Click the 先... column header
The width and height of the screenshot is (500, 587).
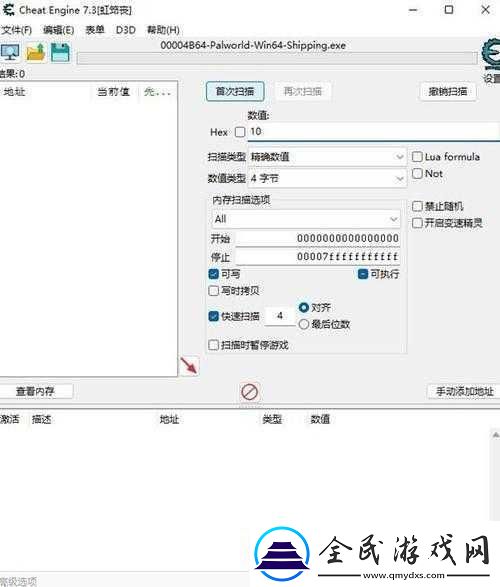[x=157, y=92]
